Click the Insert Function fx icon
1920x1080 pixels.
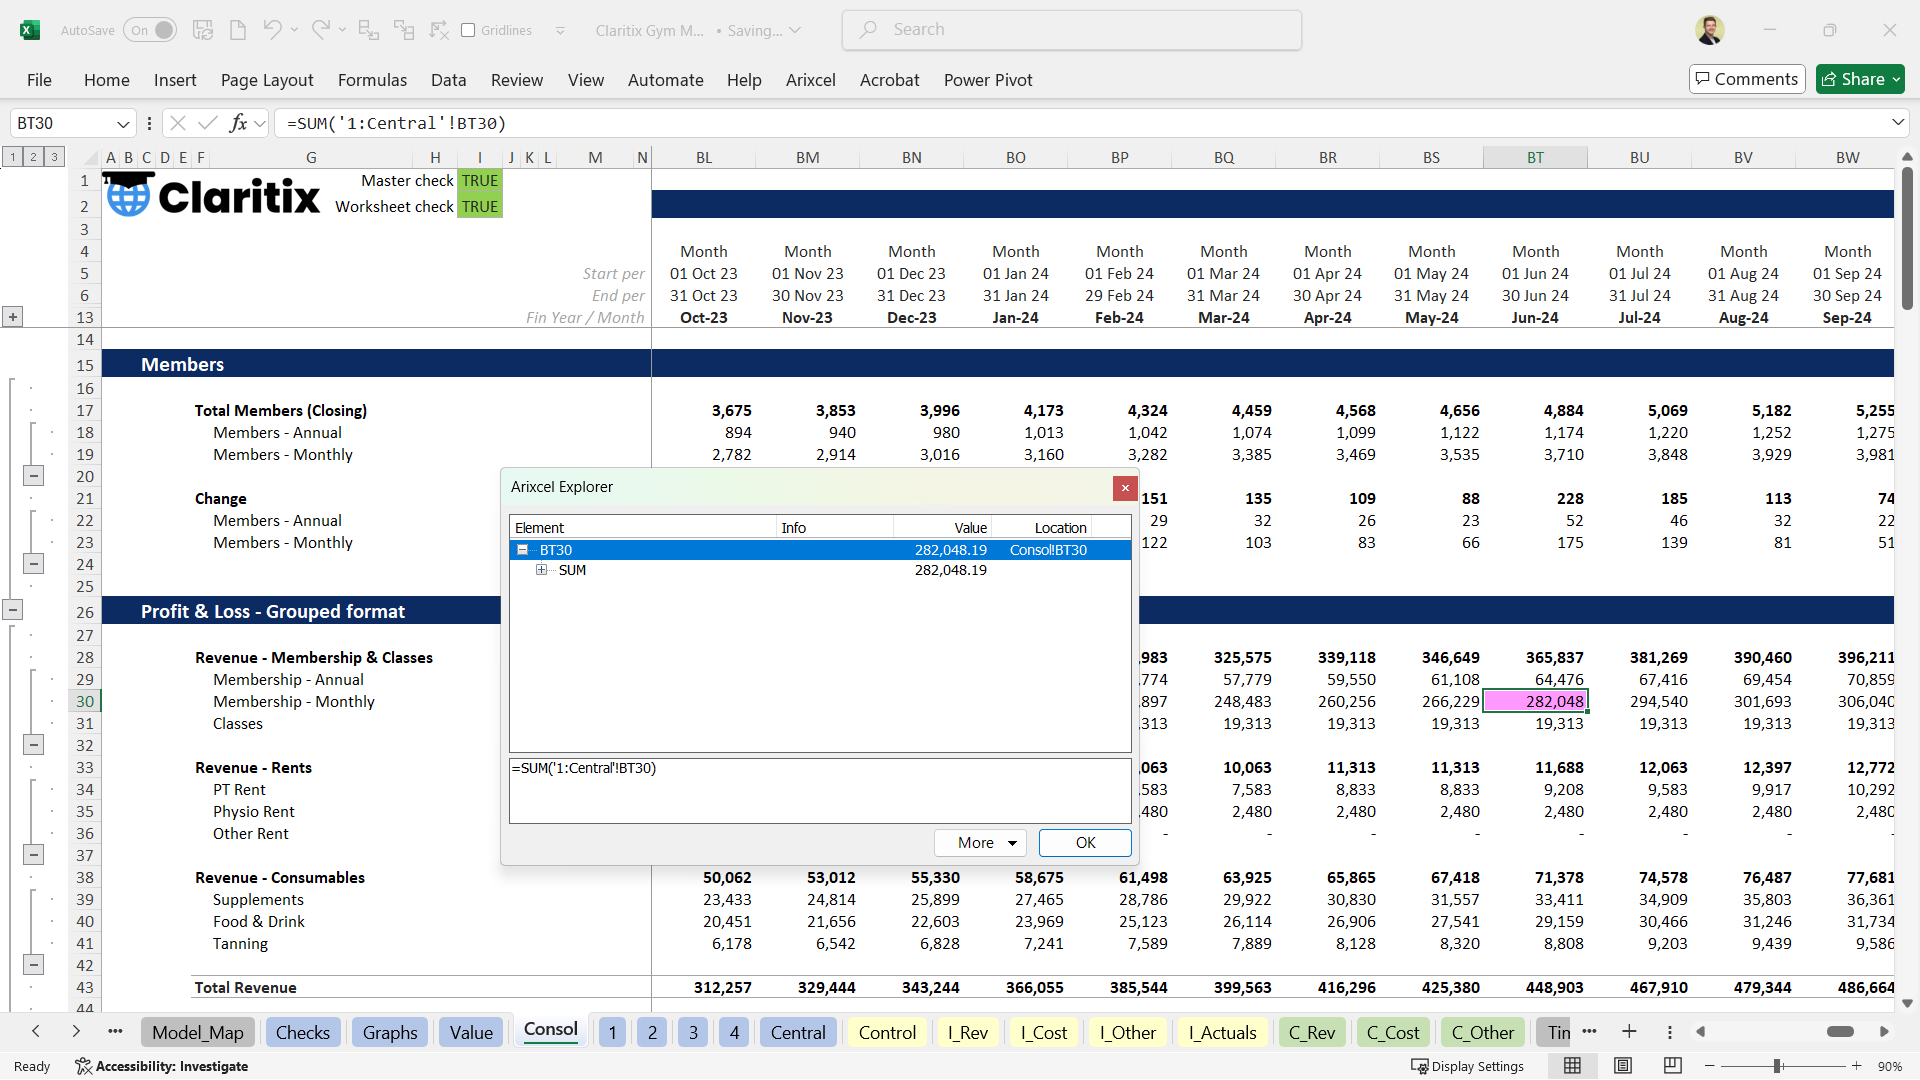238,123
